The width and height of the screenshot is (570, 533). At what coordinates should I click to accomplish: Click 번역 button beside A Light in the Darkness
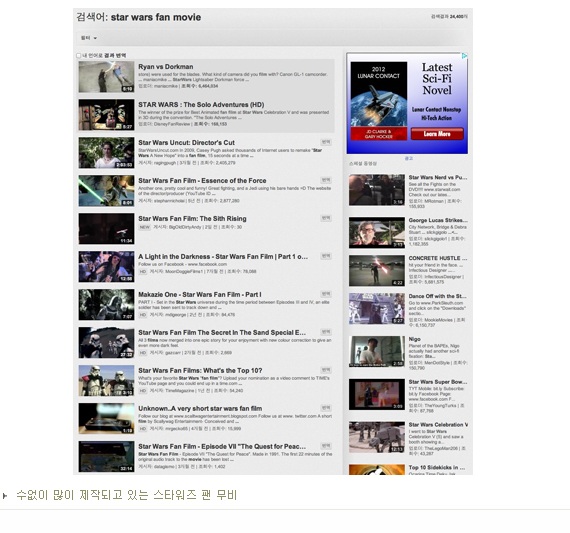pos(326,256)
